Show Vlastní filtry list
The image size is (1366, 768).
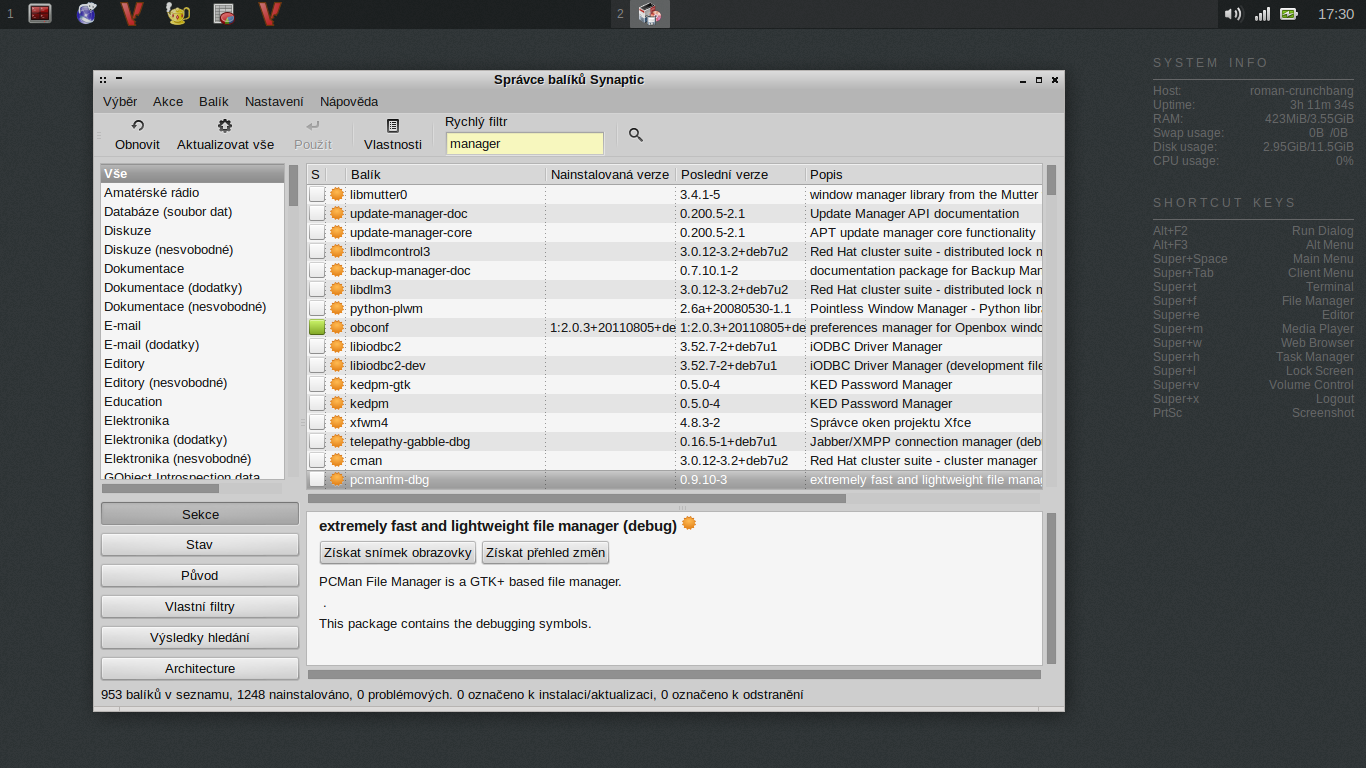click(x=200, y=607)
